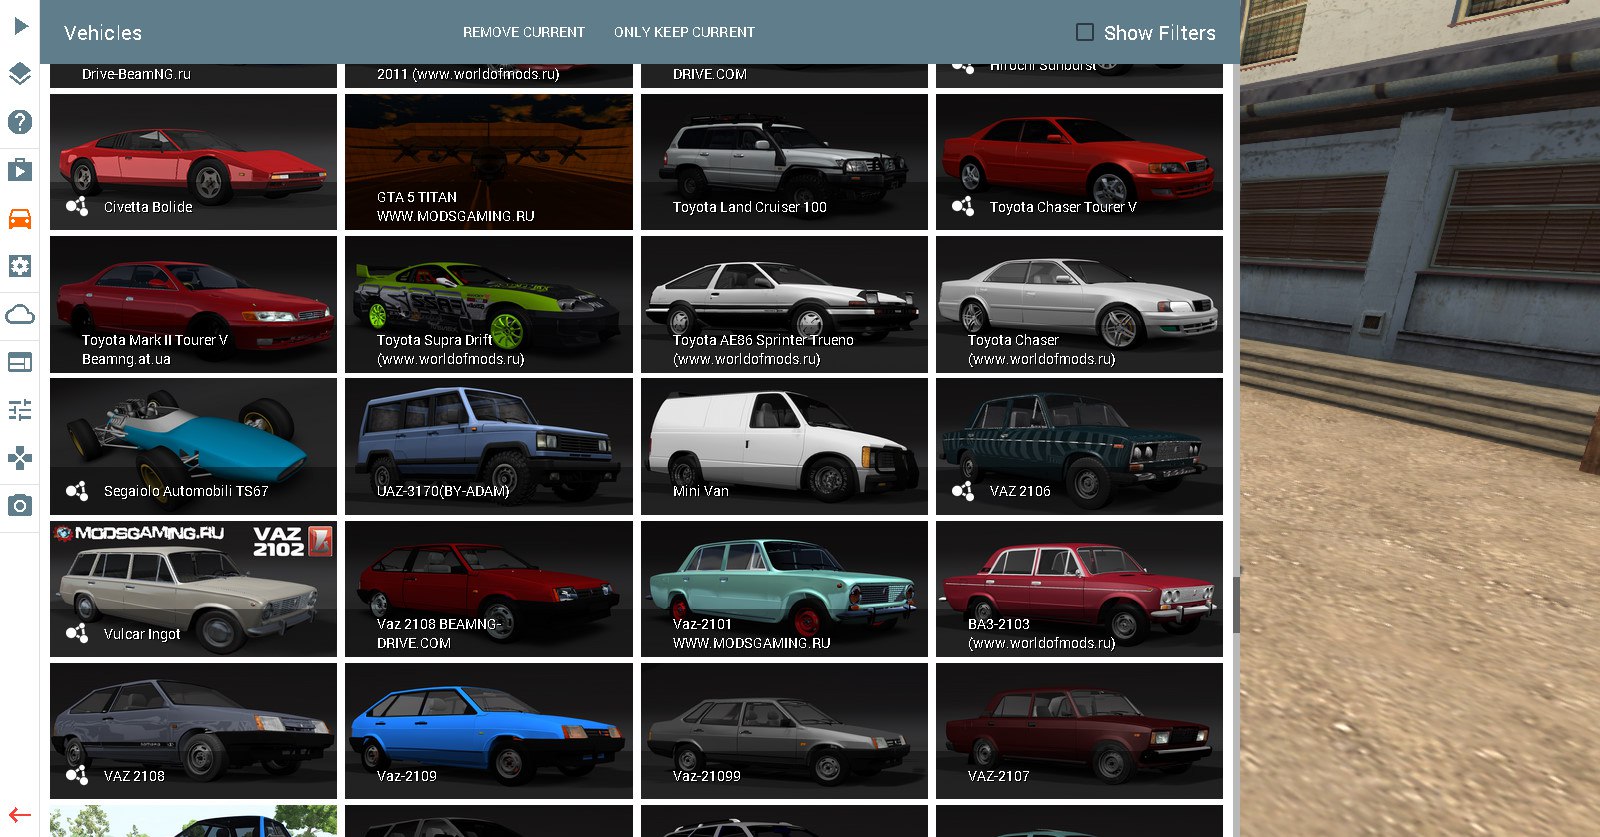The width and height of the screenshot is (1600, 837).
Task: Click the red back arrow icon
Action: click(x=20, y=815)
